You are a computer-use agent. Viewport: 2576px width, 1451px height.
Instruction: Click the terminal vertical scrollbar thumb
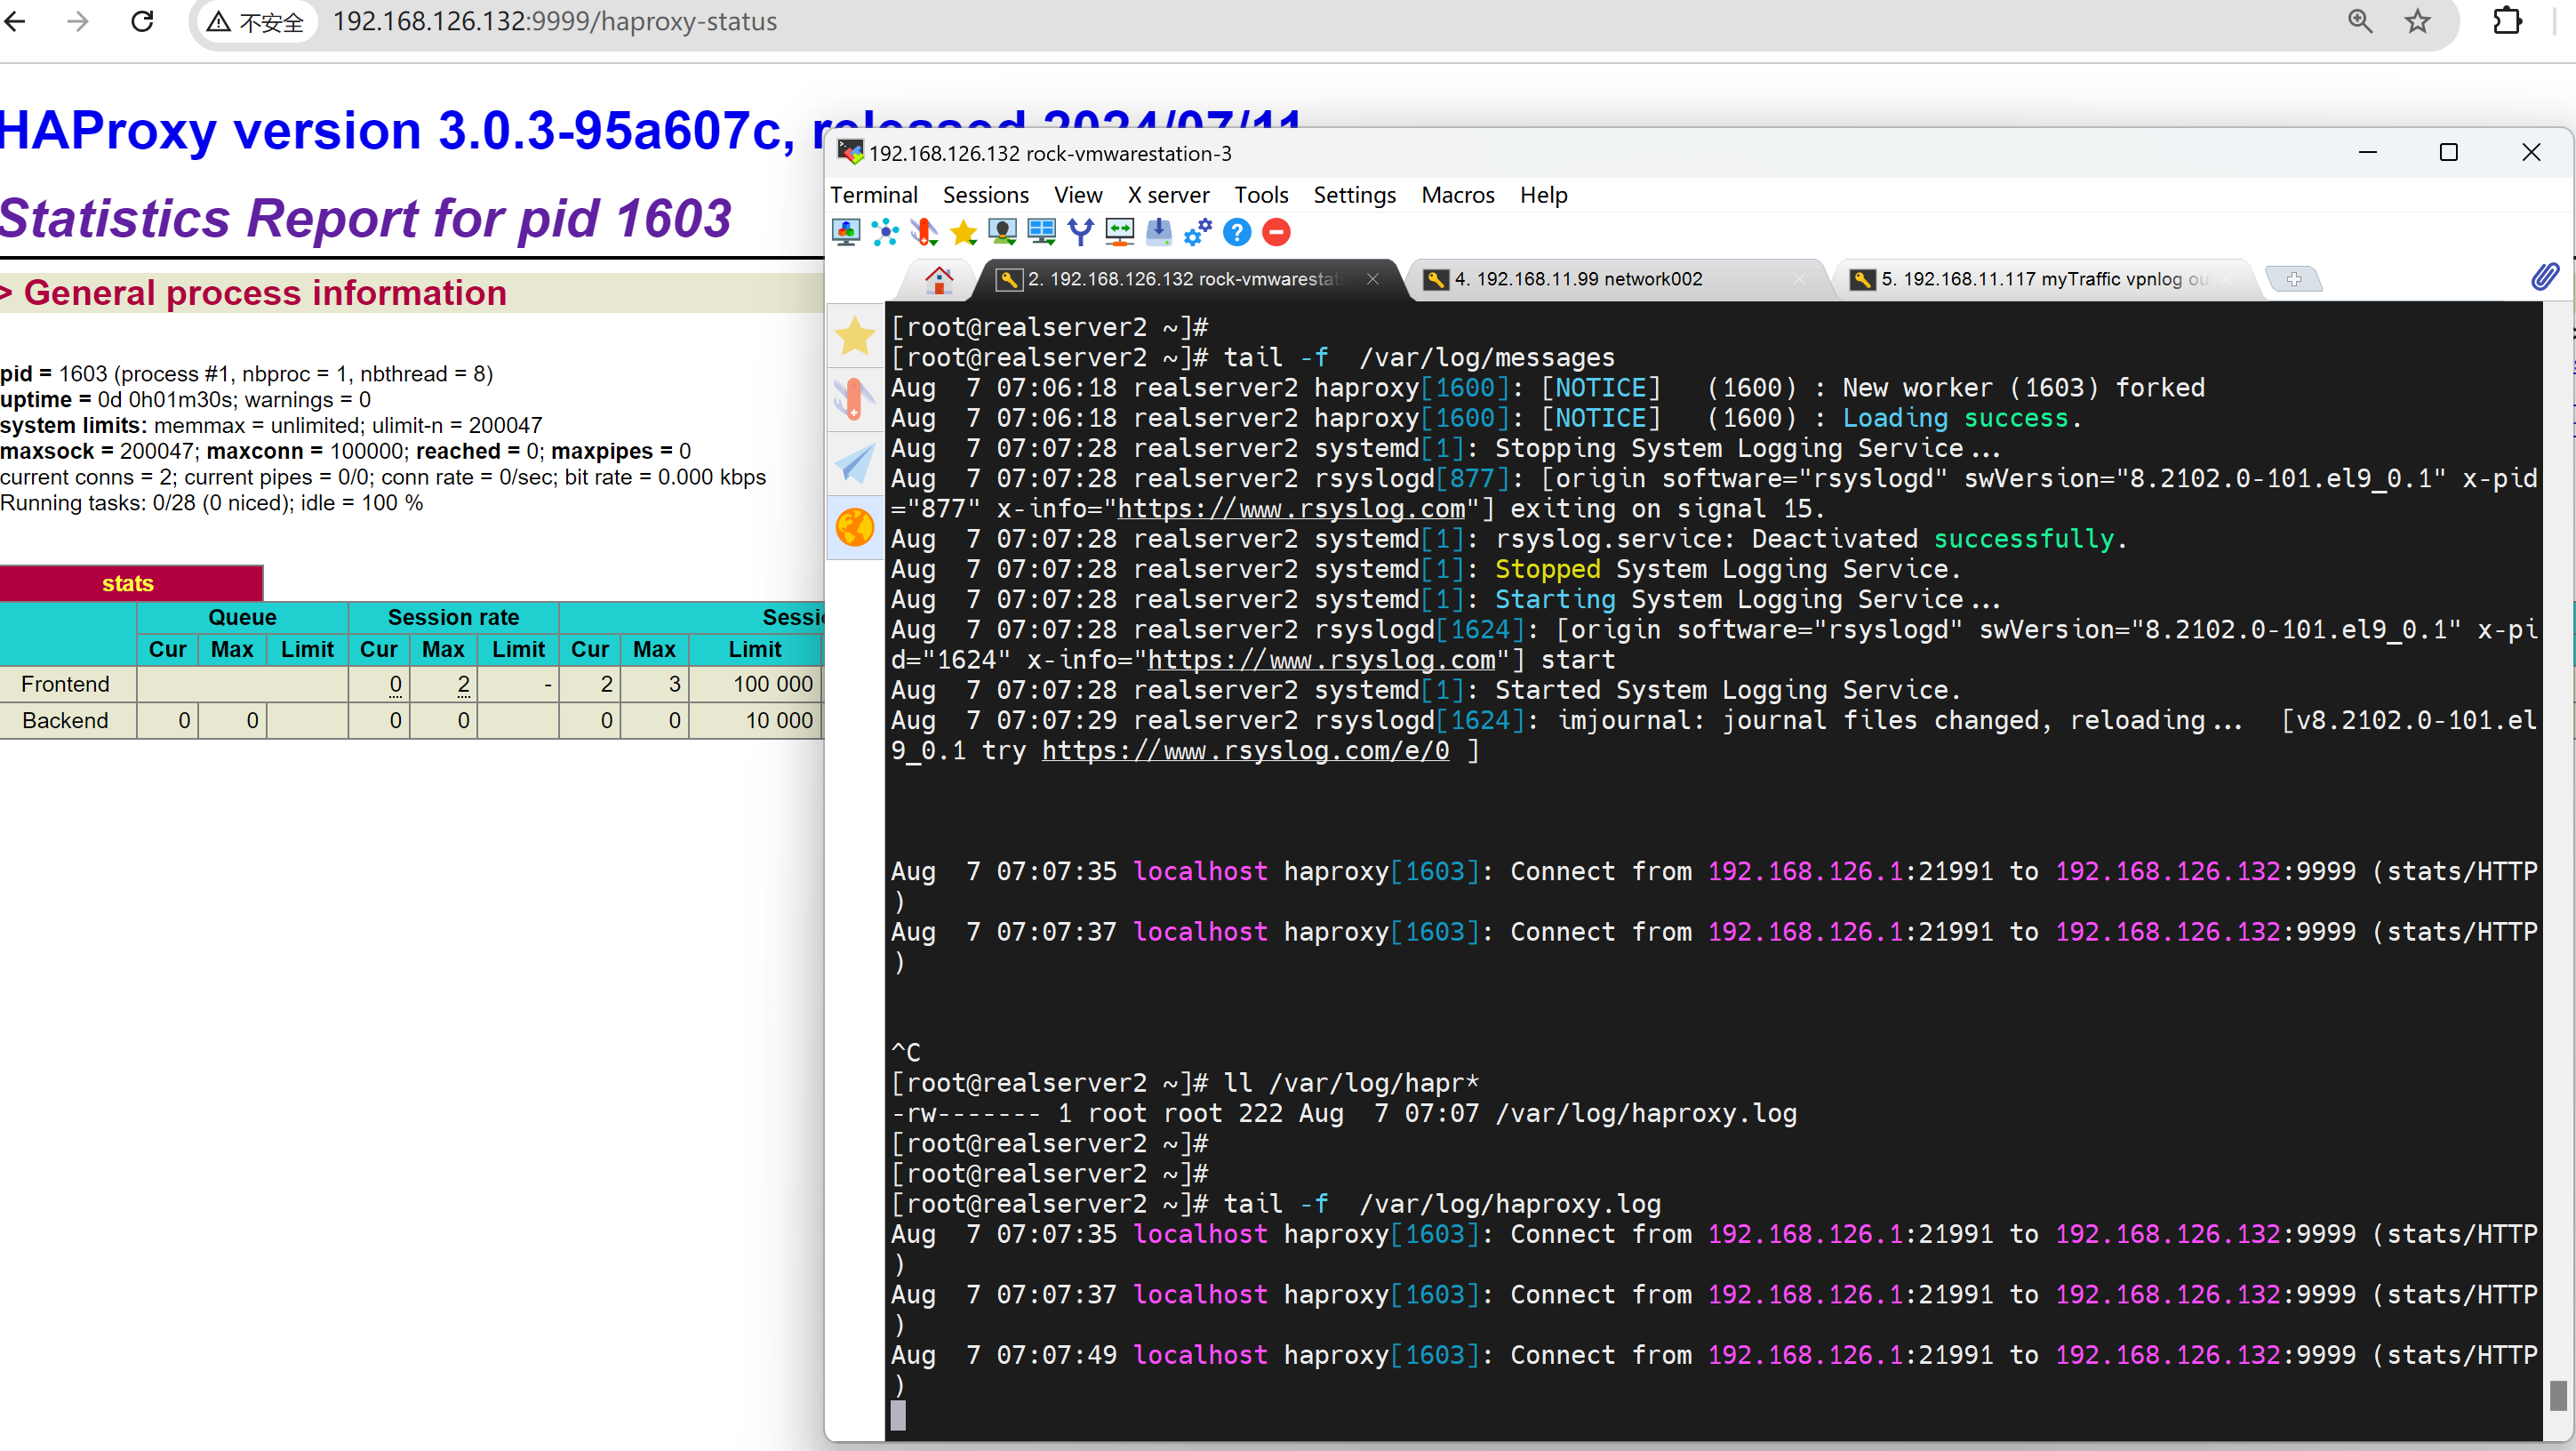(x=2557, y=1394)
